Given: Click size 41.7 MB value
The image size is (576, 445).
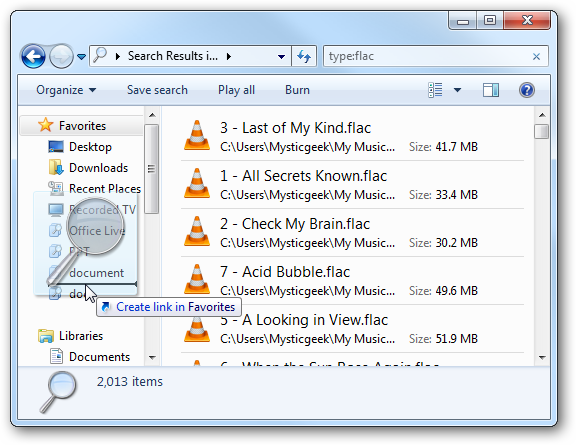Looking at the screenshot, I should (456, 147).
